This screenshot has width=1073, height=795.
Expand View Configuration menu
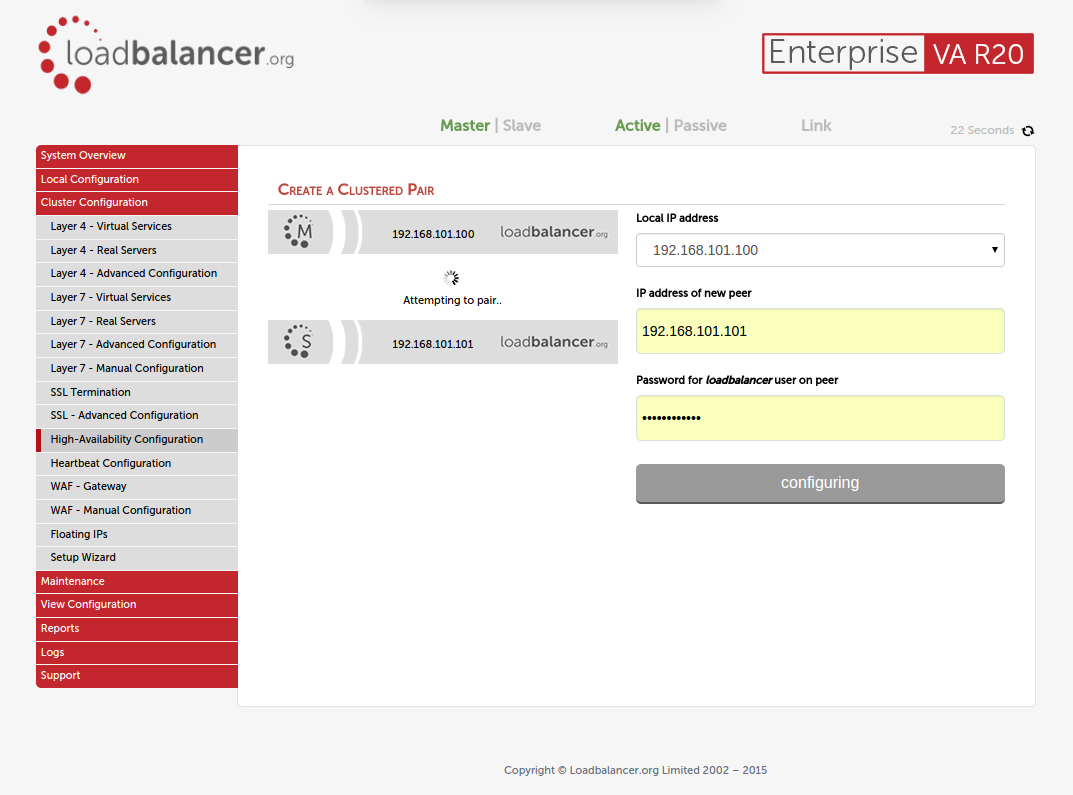(x=137, y=605)
